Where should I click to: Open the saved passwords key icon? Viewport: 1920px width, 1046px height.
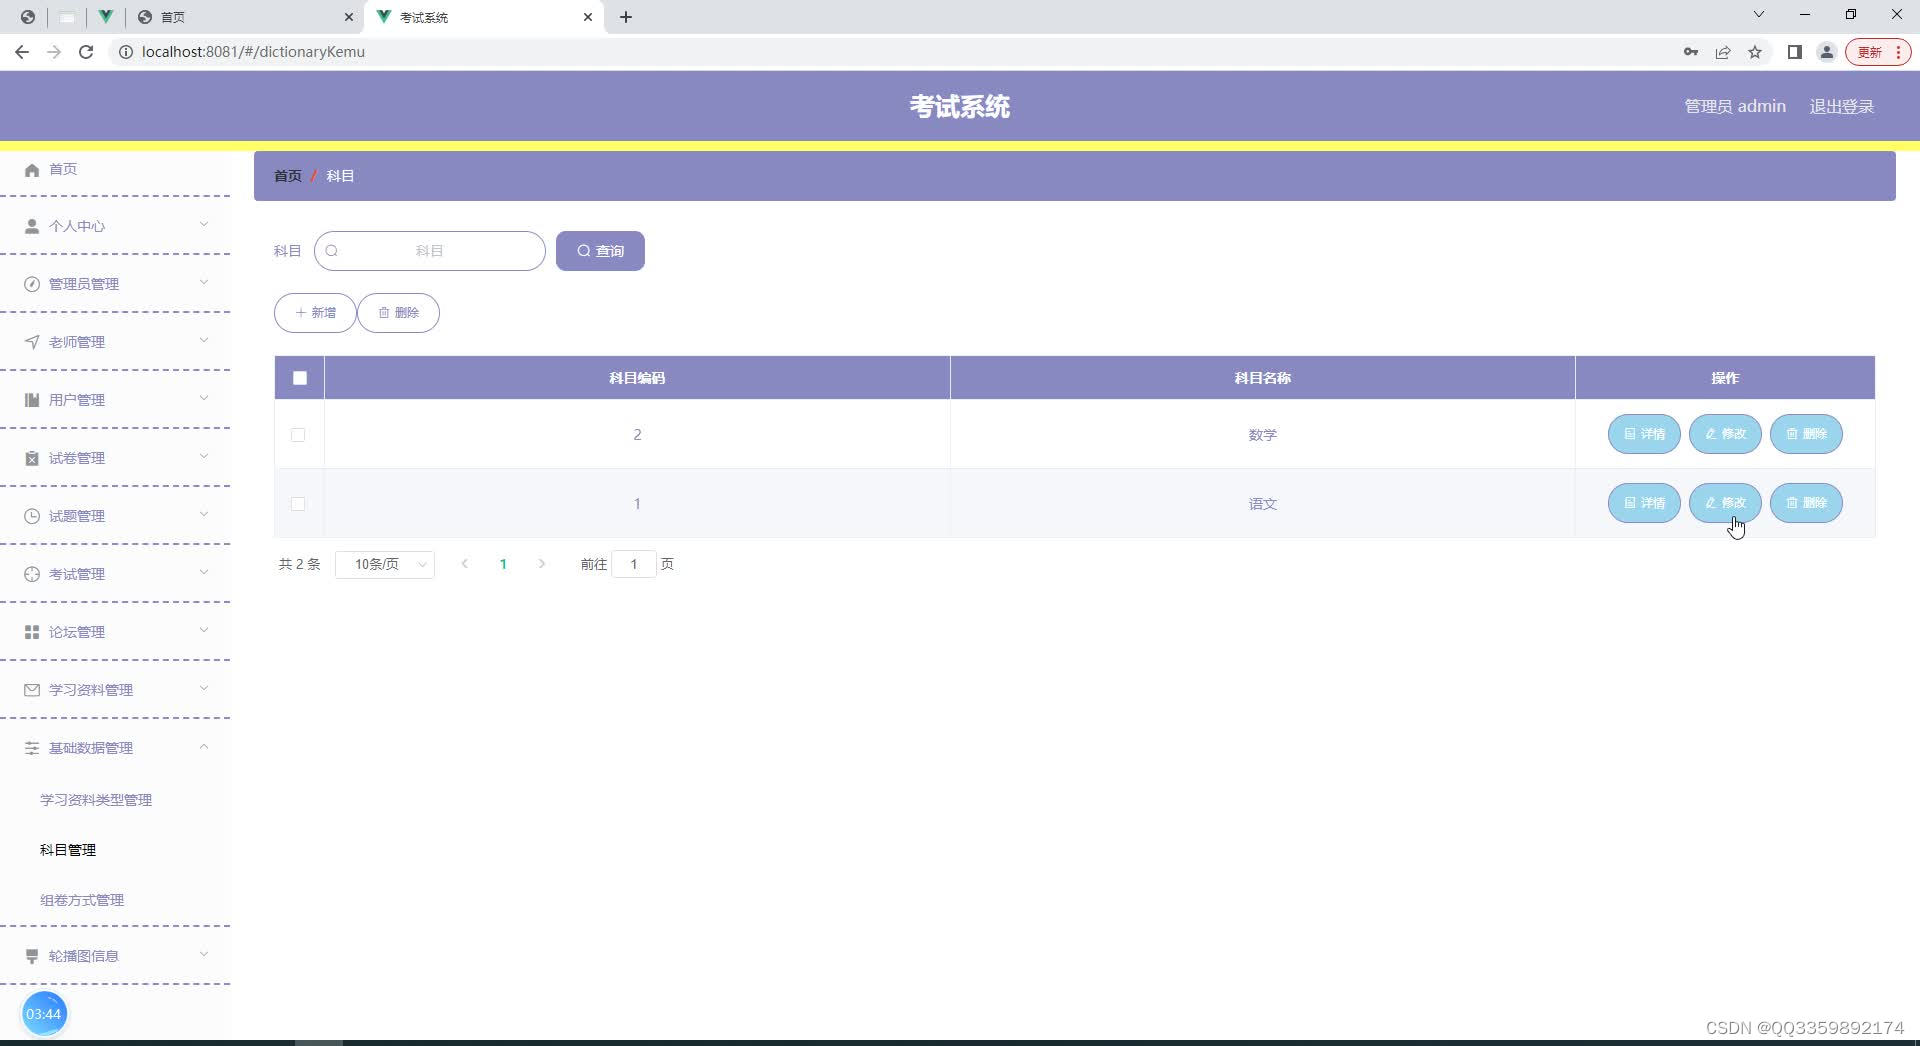tap(1691, 52)
